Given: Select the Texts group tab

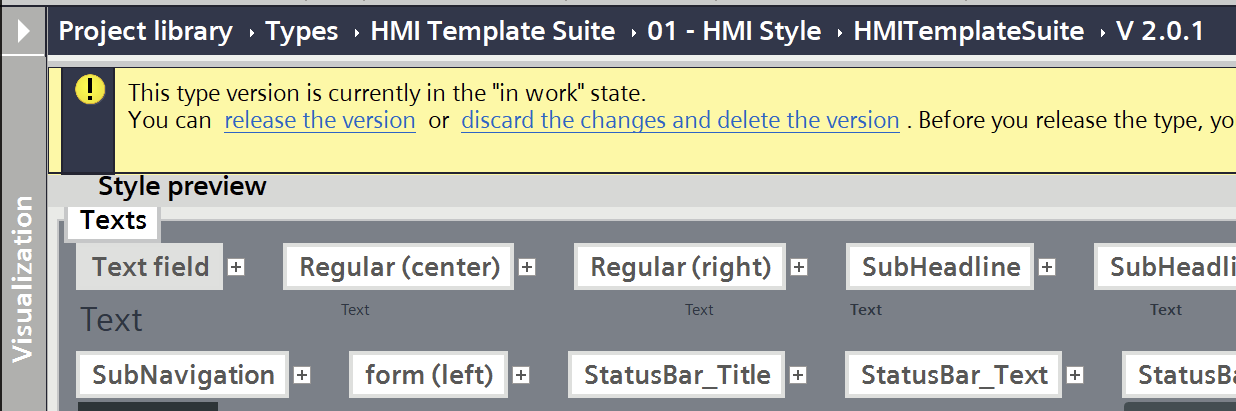Looking at the screenshot, I should 113,221.
